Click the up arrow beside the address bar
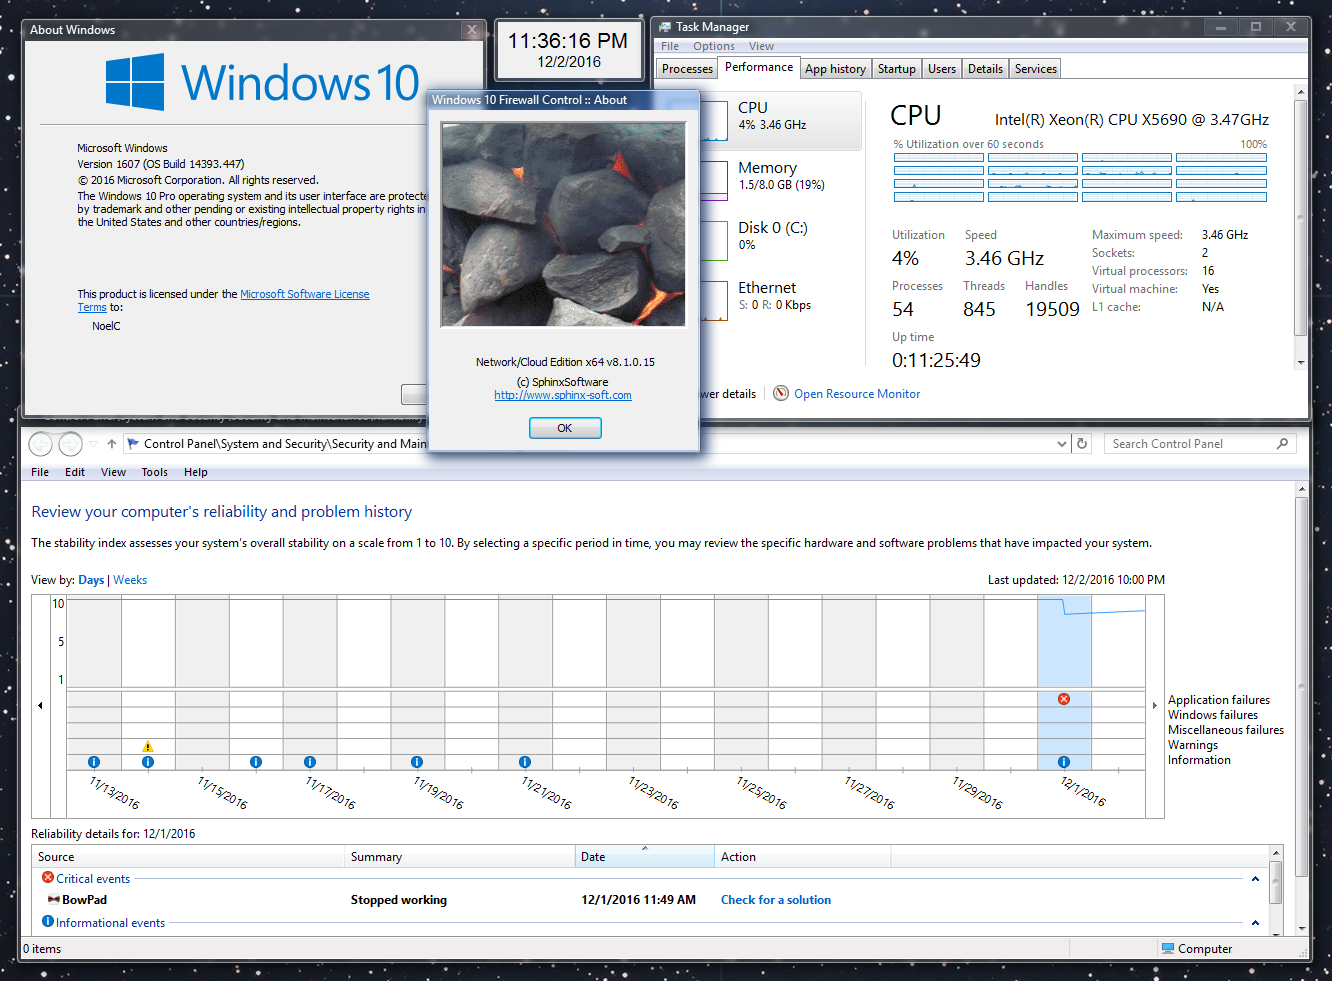The height and width of the screenshot is (981, 1332). coord(112,443)
